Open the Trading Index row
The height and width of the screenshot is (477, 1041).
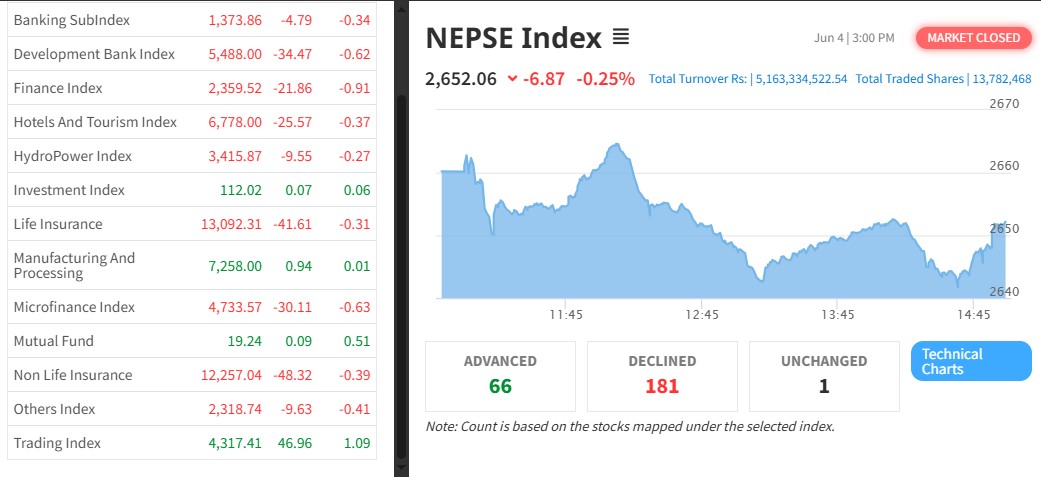click(57, 443)
